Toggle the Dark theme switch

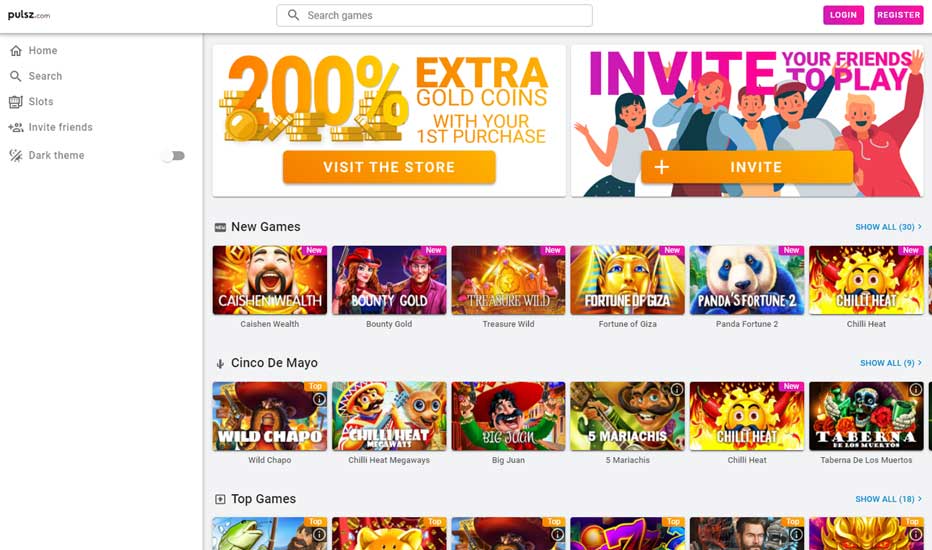(174, 156)
